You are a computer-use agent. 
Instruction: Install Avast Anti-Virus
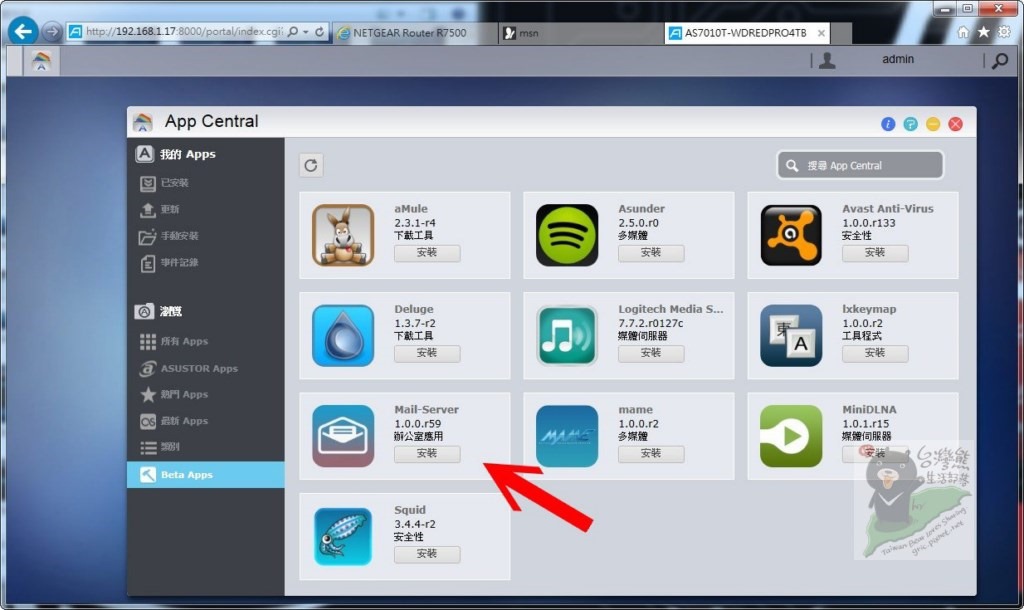pyautogui.click(x=875, y=253)
